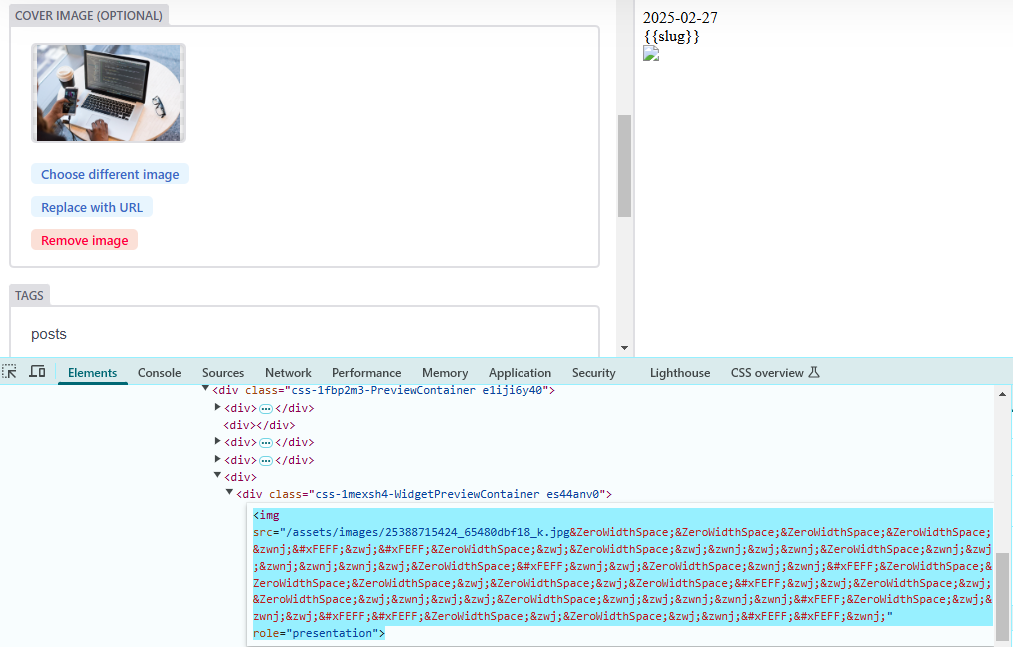The width and height of the screenshot is (1013, 647).
Task: Click the cover image laptop thumbnail
Action: pyautogui.click(x=108, y=93)
